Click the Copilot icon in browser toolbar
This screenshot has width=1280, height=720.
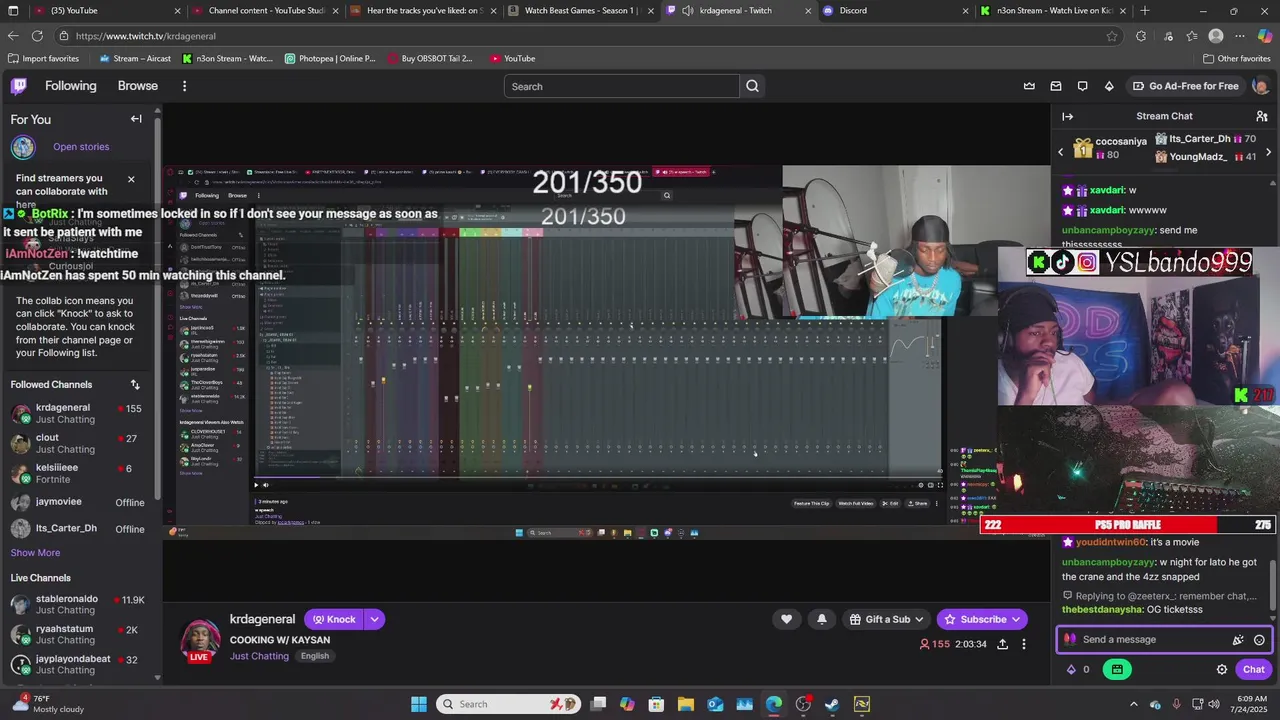[x=1264, y=36]
